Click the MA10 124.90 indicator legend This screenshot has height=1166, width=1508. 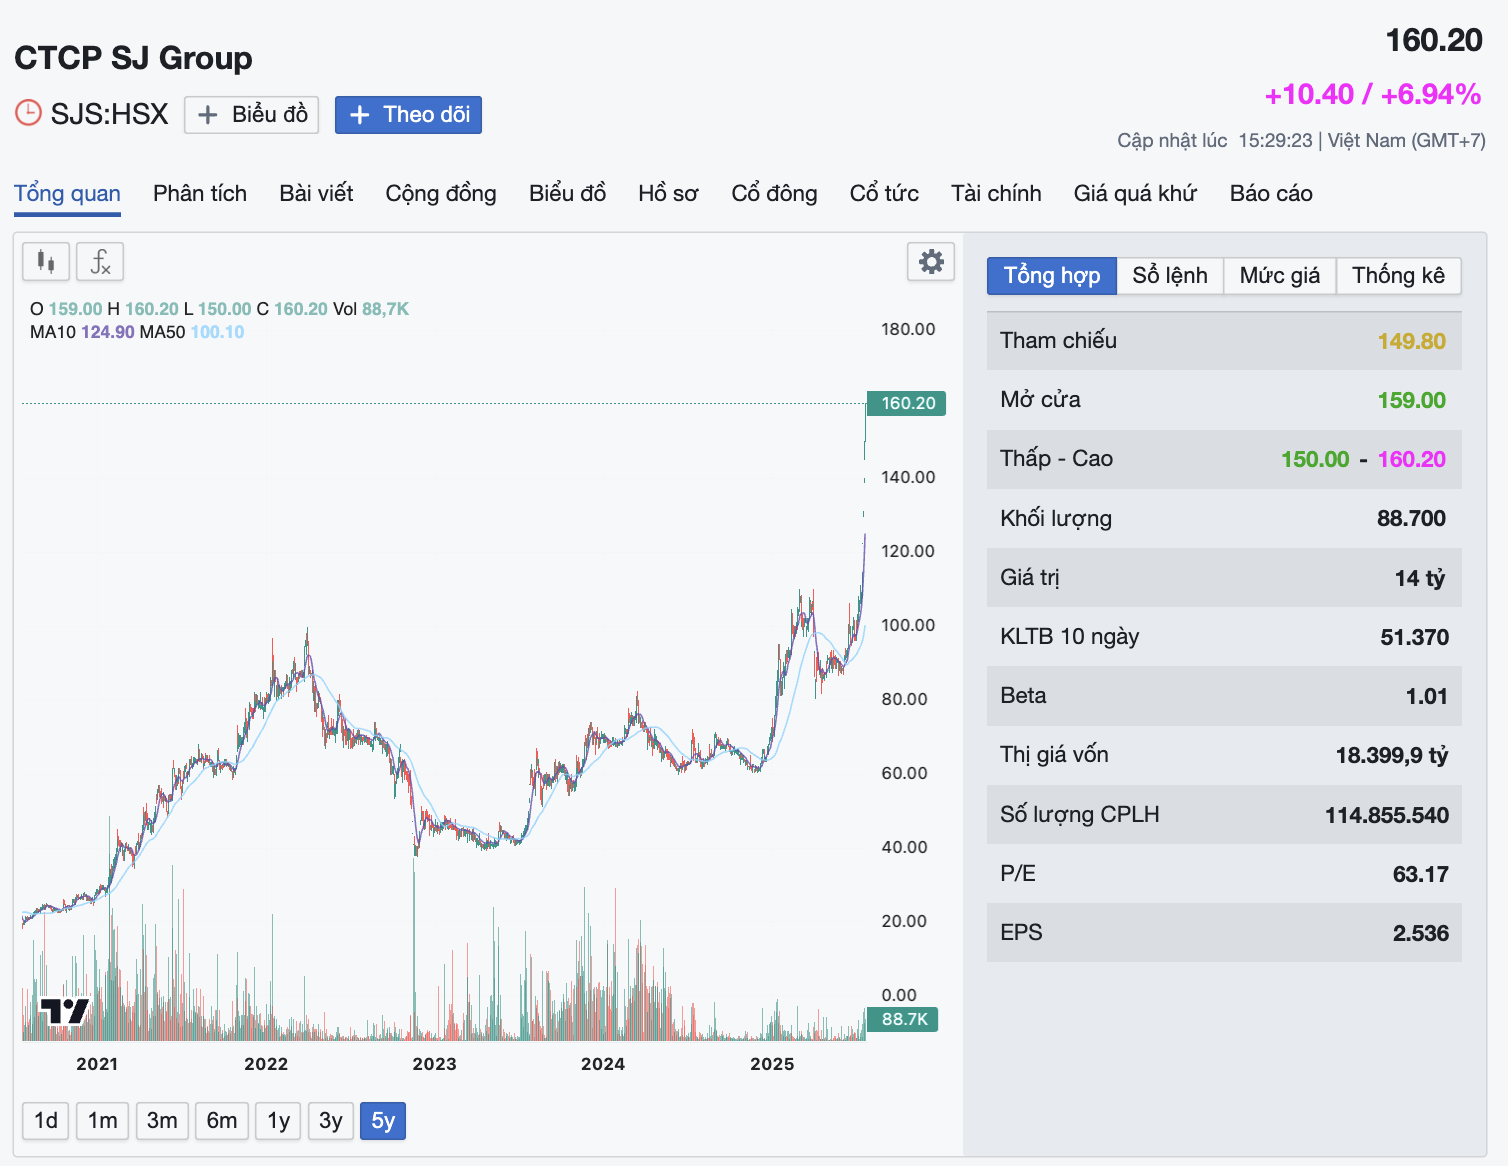click(x=82, y=332)
